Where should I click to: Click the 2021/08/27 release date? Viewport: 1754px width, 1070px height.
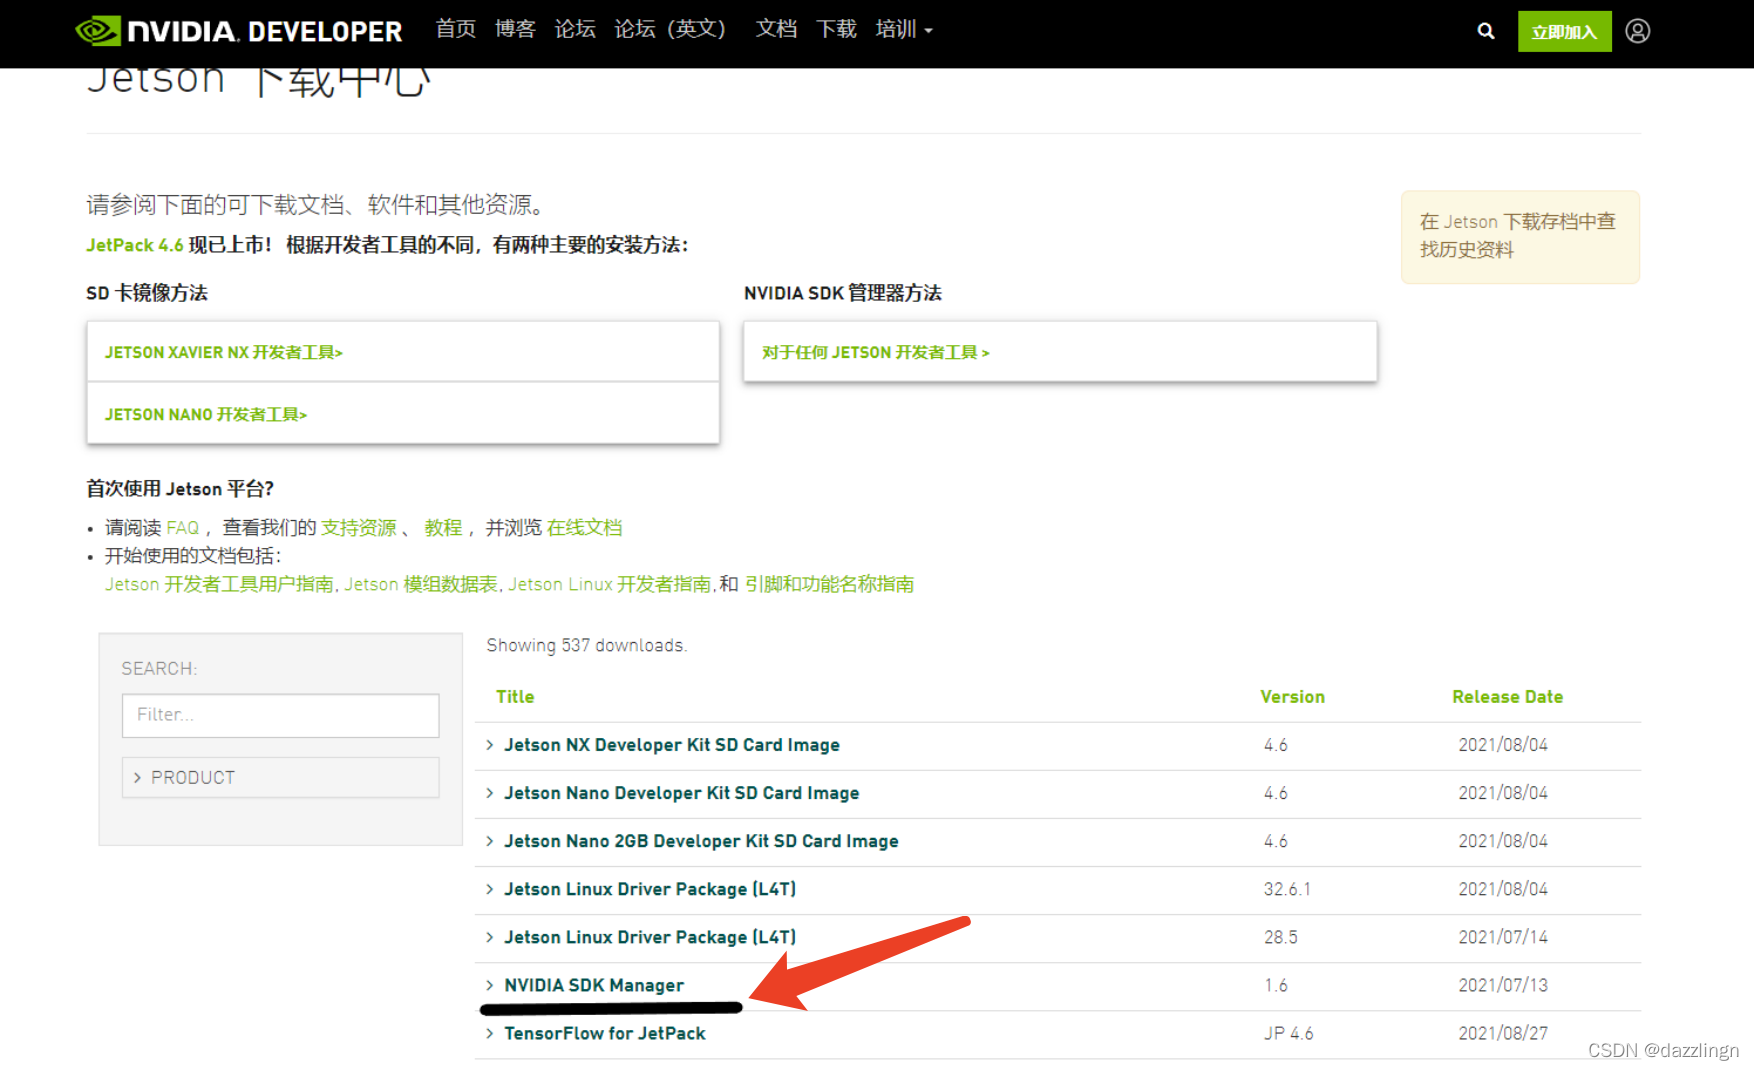[1503, 1033]
